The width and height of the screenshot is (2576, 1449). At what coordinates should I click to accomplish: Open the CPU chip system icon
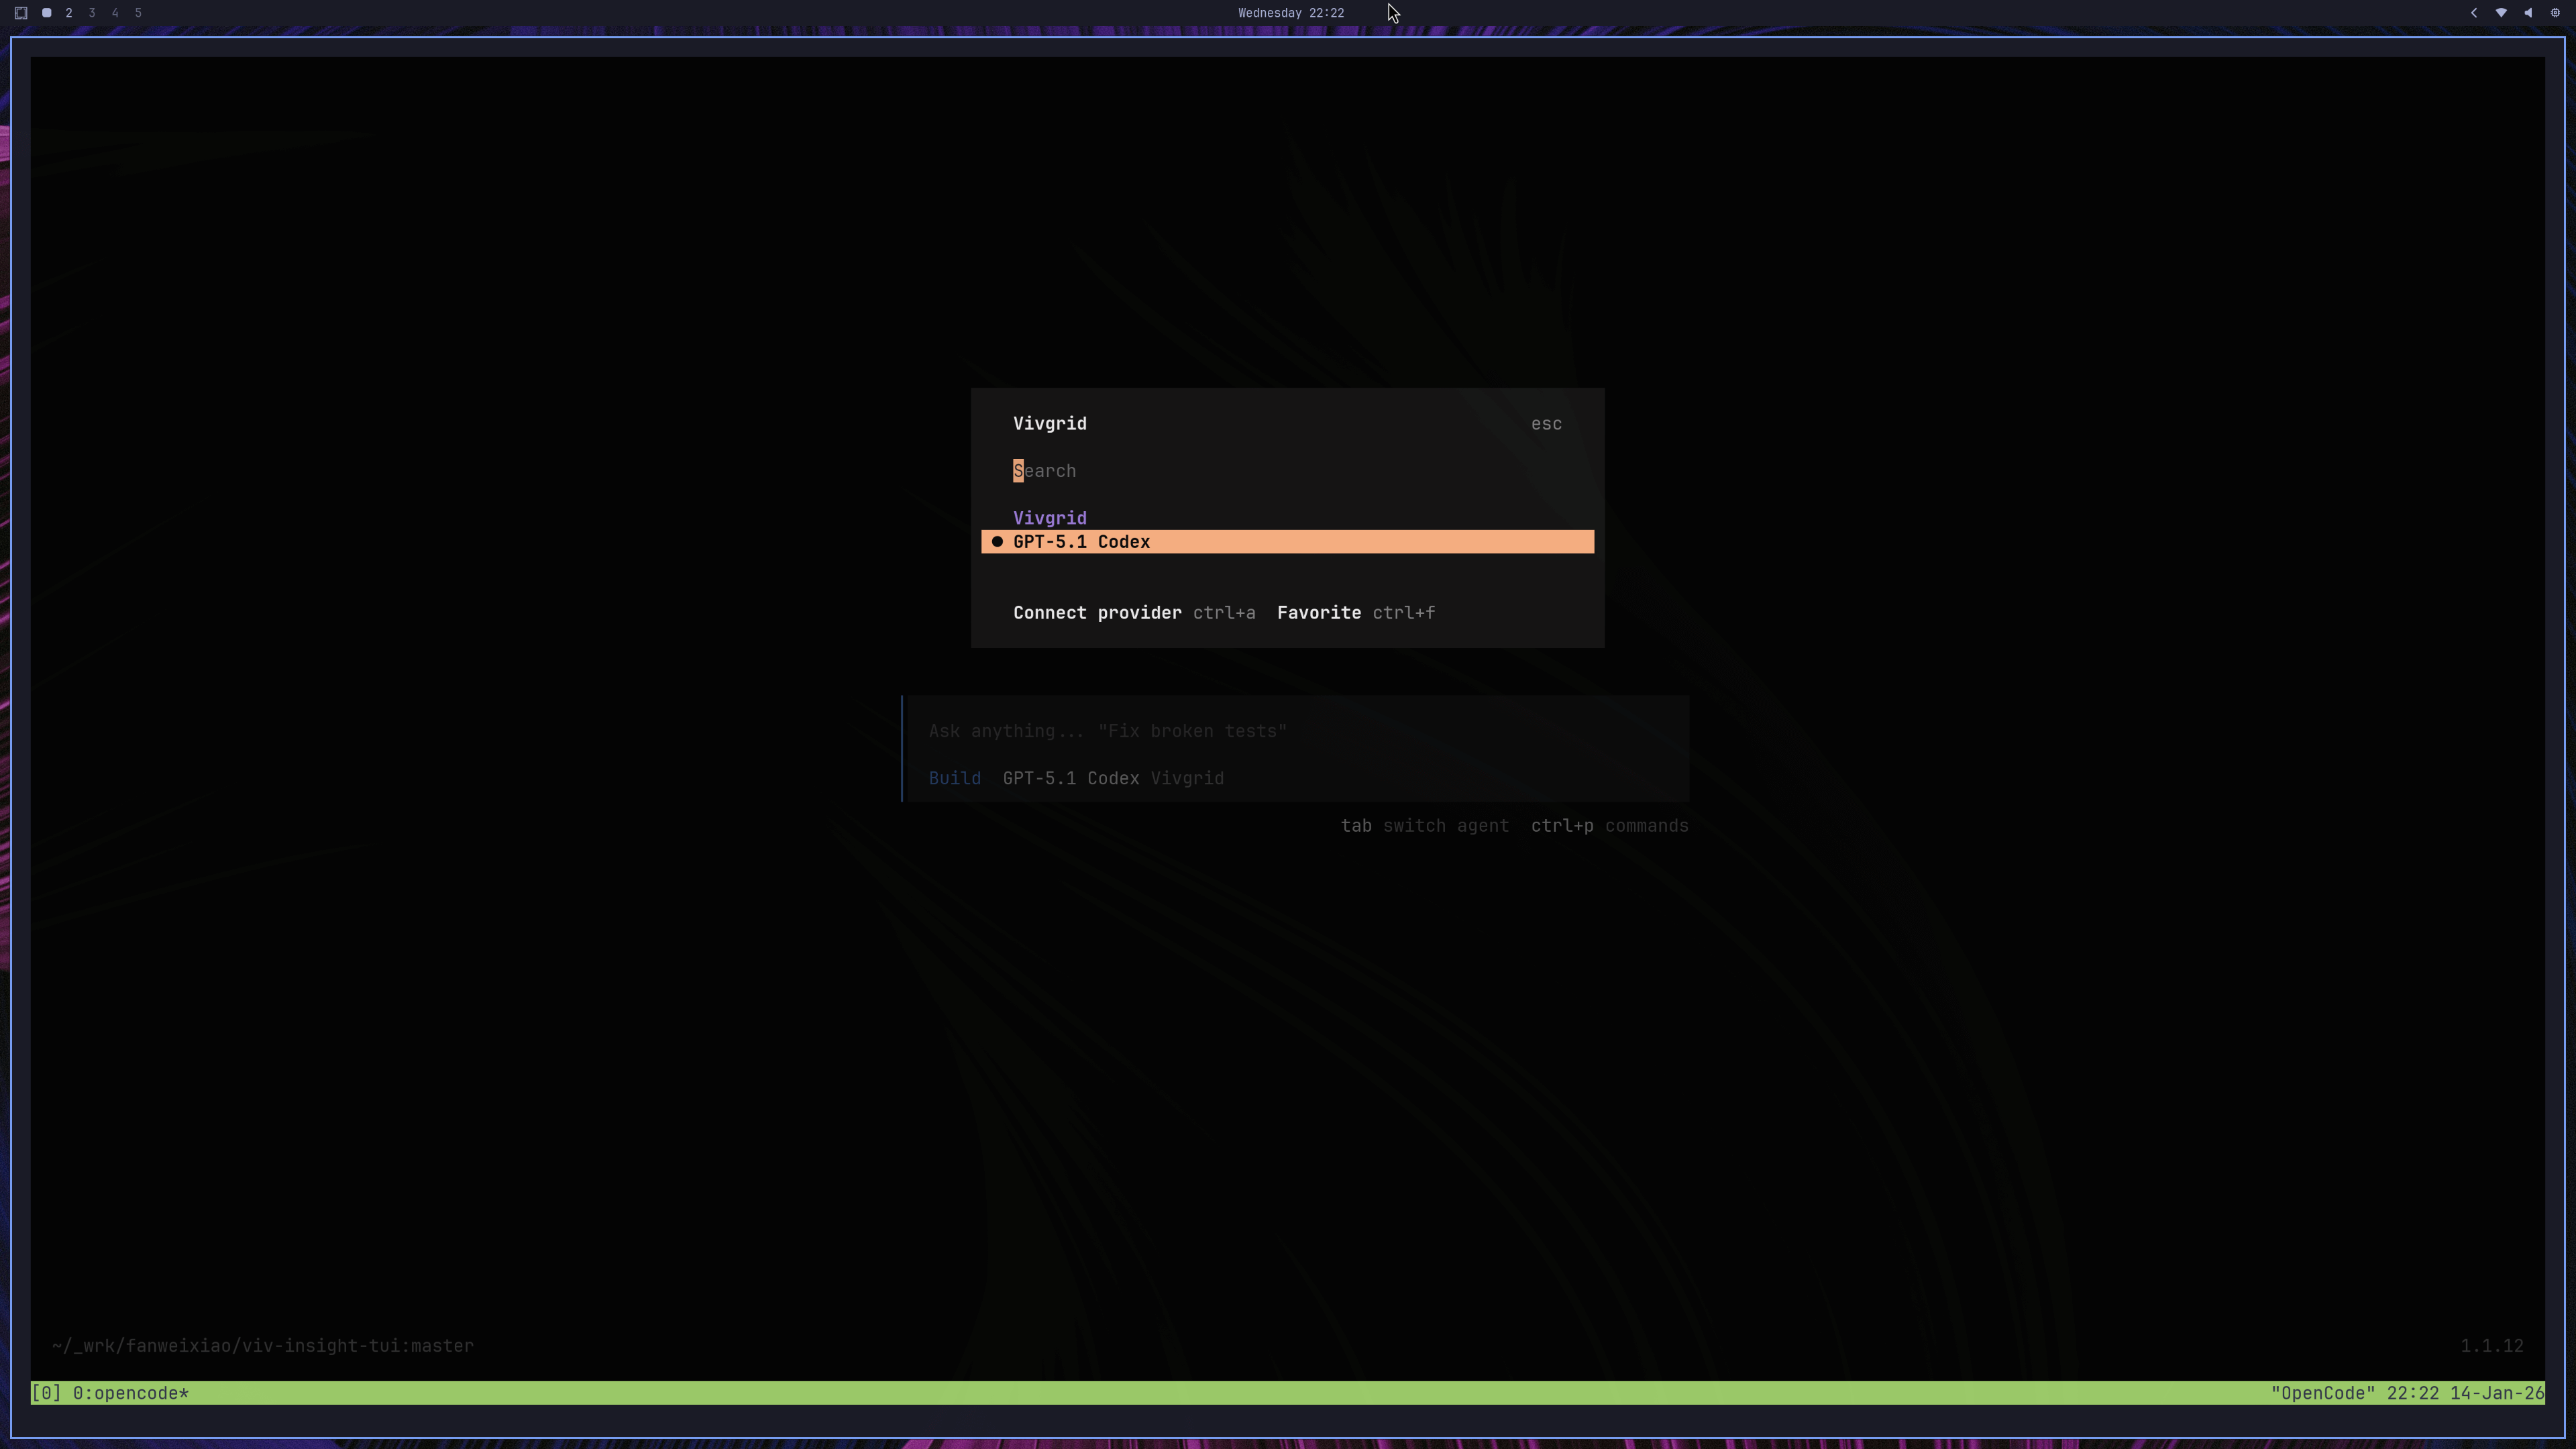[x=2555, y=13]
